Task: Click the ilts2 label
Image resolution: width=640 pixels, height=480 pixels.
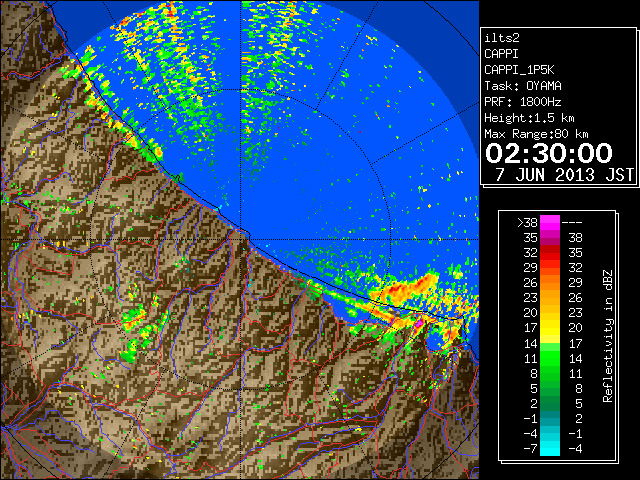Action: [x=502, y=38]
